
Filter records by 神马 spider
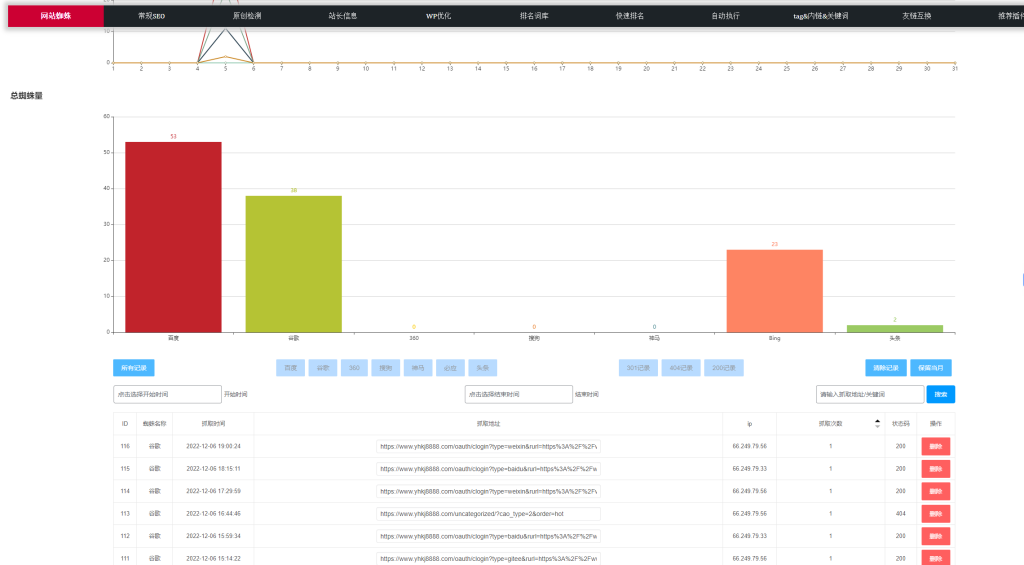(x=418, y=368)
